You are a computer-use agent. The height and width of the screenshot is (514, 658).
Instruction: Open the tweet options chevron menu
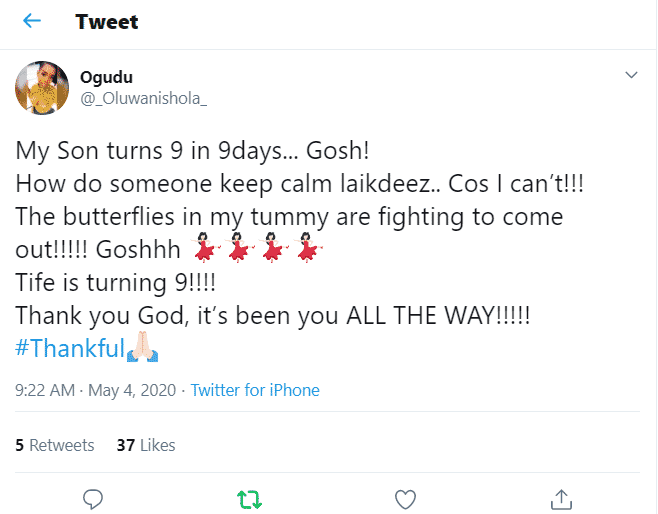(x=631, y=75)
